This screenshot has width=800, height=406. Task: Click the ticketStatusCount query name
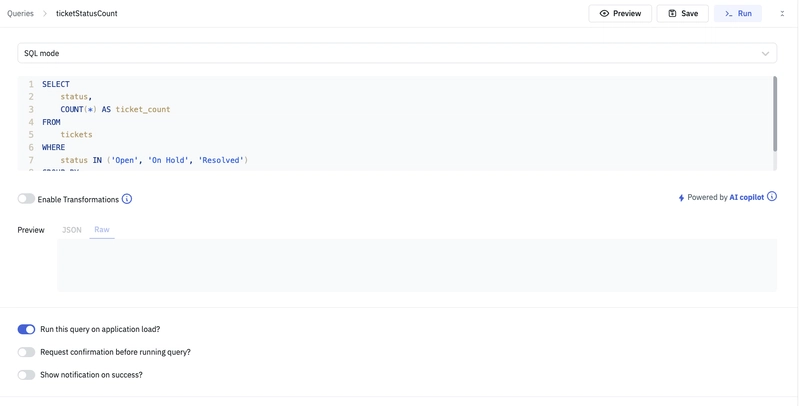(x=87, y=14)
